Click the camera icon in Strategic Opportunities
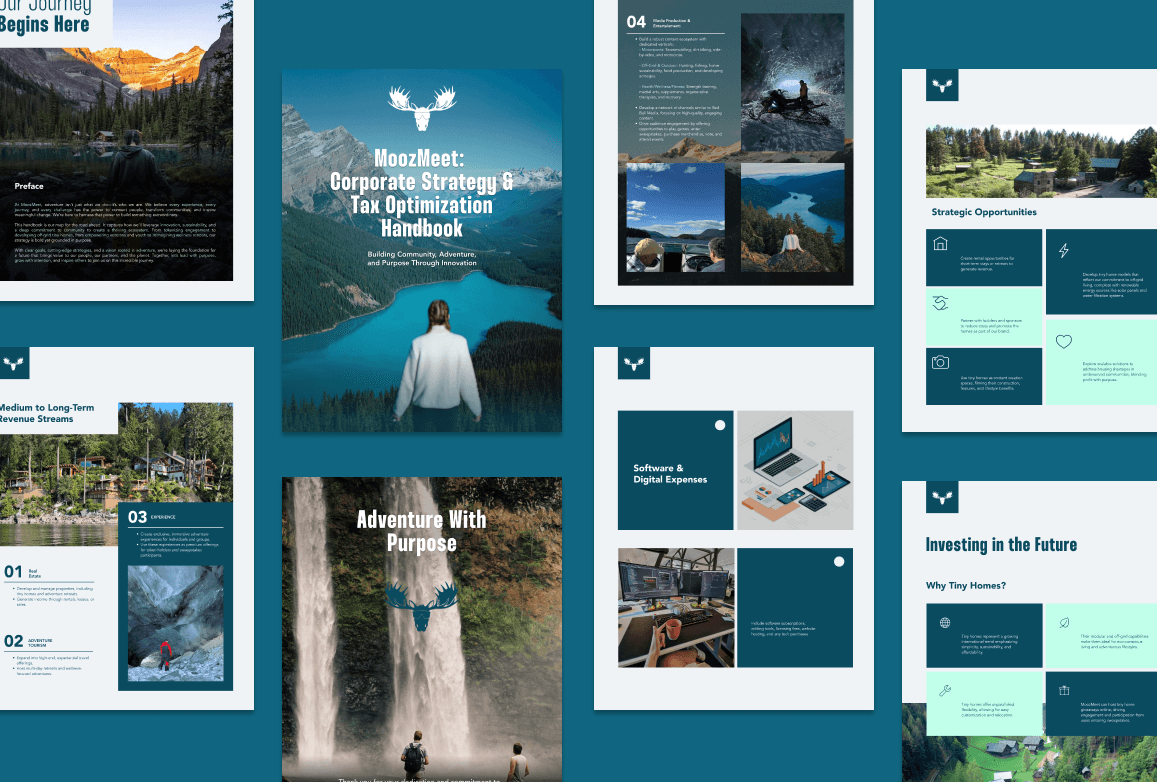The height and width of the screenshot is (782, 1157). tap(940, 362)
